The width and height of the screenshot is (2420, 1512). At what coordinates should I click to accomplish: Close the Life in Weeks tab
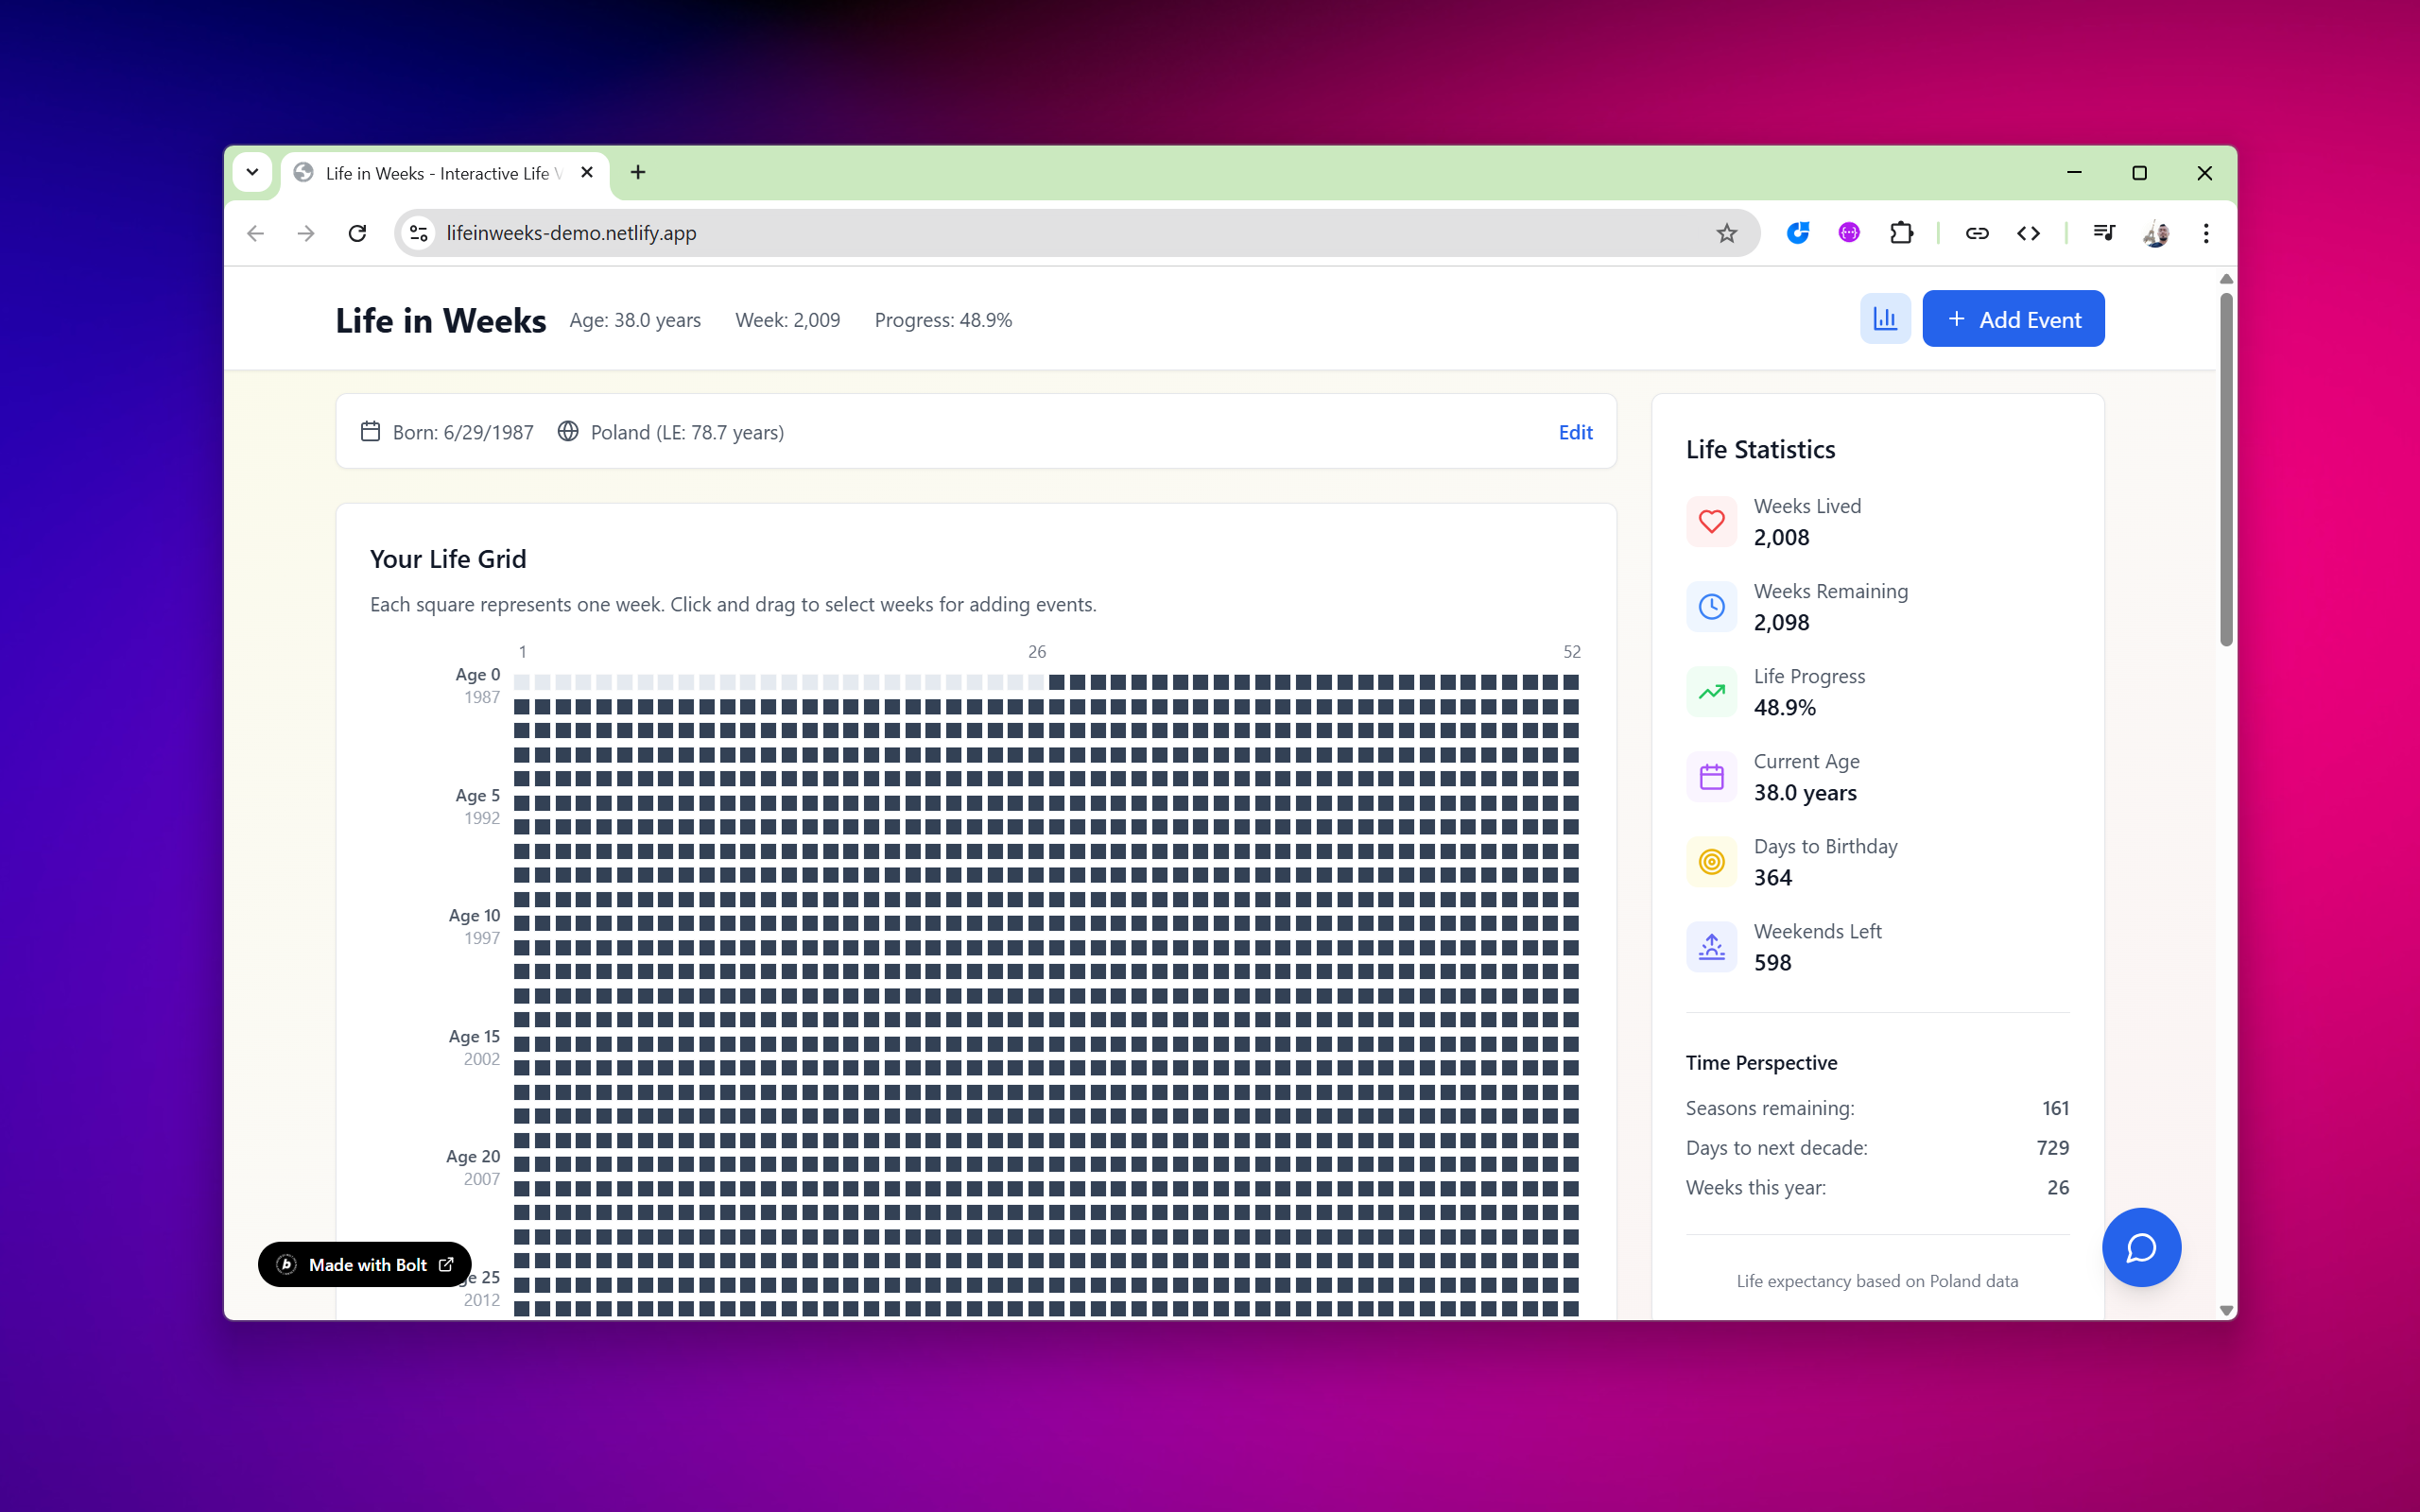coord(587,172)
